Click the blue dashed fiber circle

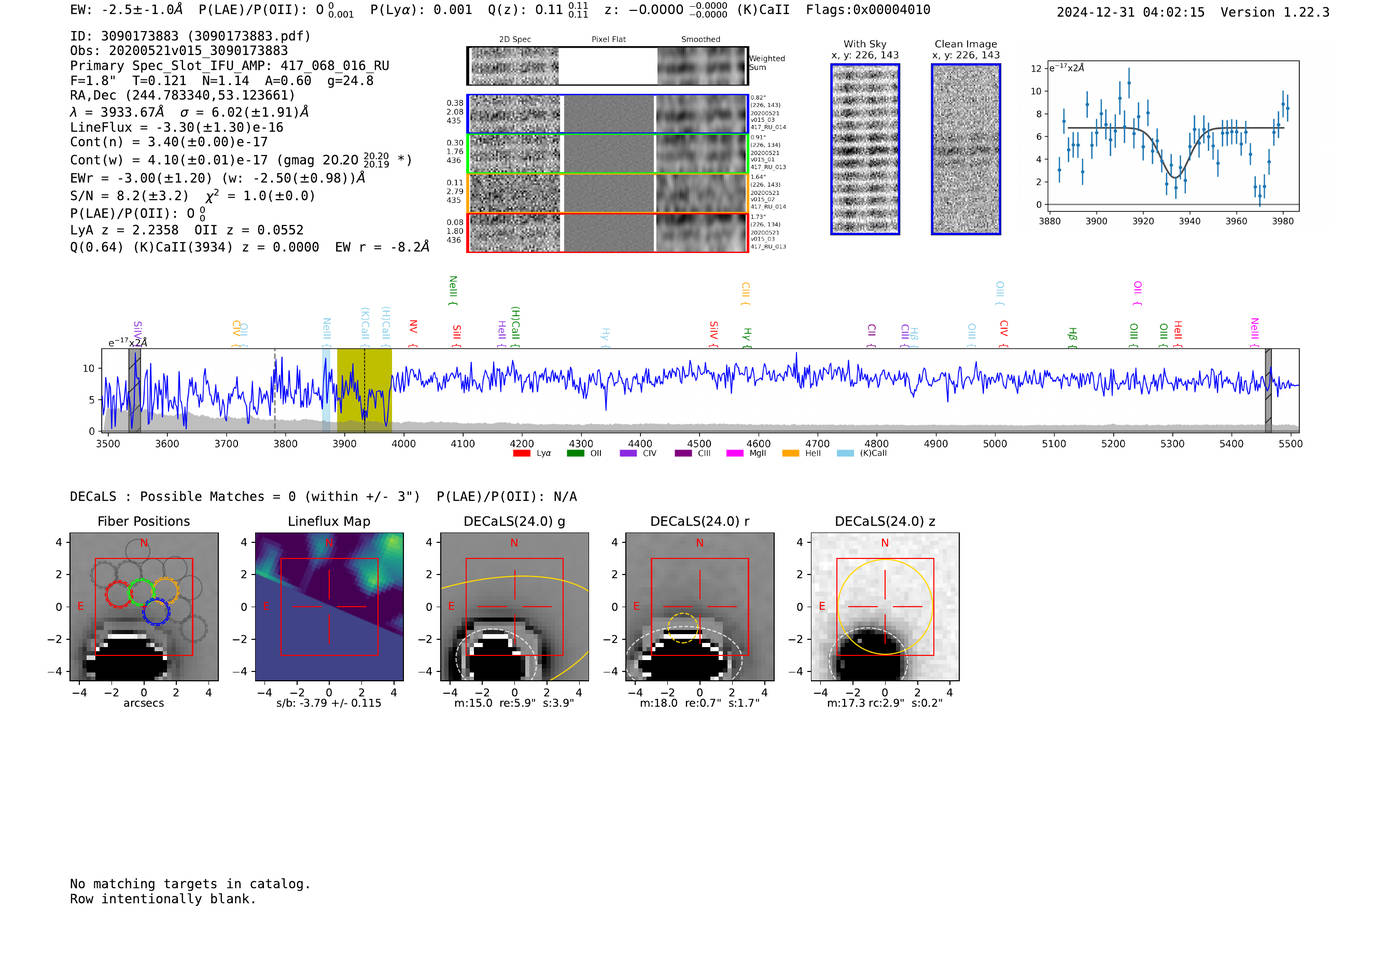156,612
